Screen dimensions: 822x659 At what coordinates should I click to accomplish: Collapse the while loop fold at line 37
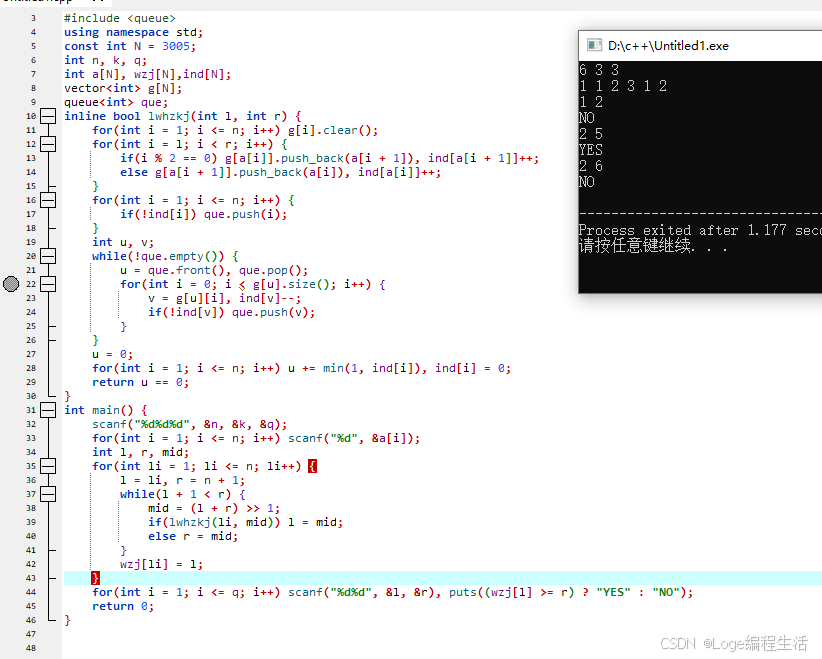click(48, 494)
